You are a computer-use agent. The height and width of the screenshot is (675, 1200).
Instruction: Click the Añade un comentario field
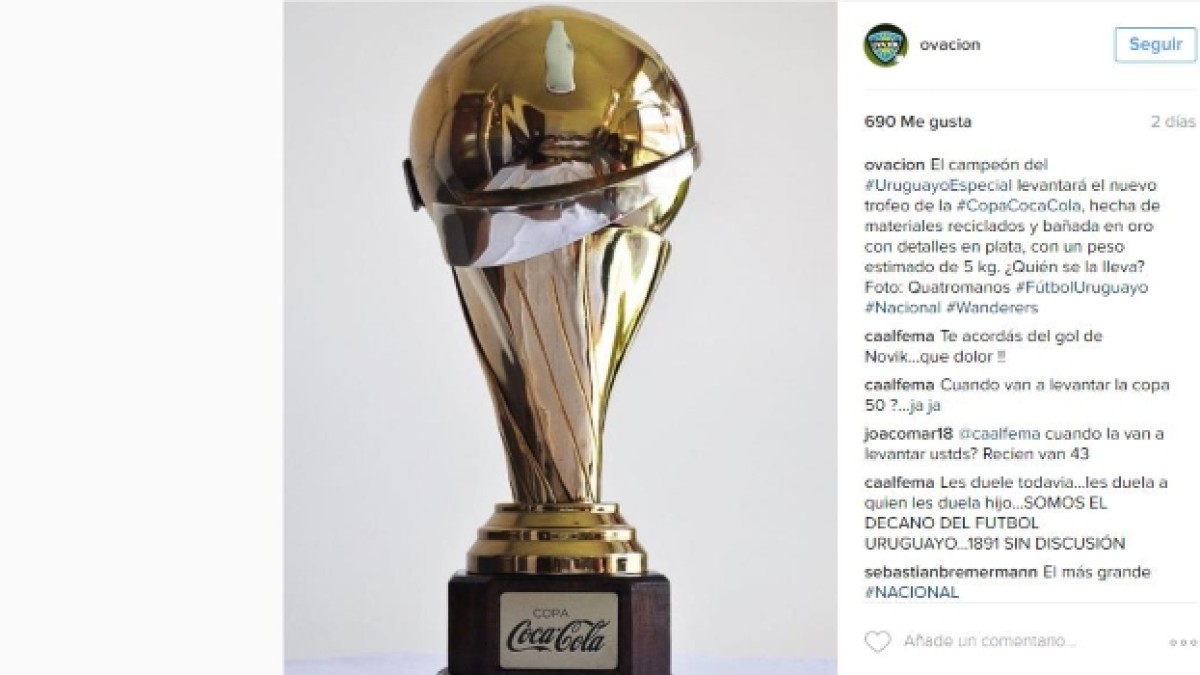point(1030,641)
